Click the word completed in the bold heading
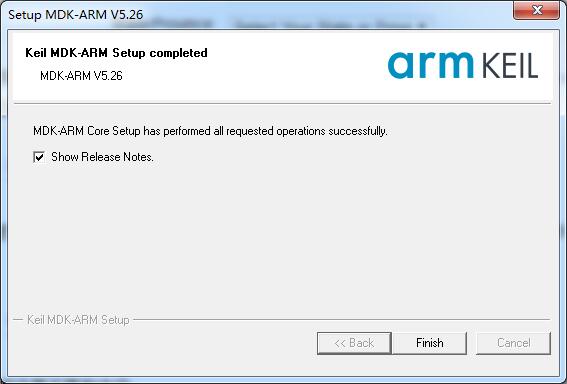Viewport: 567px width, 384px height. pos(179,53)
